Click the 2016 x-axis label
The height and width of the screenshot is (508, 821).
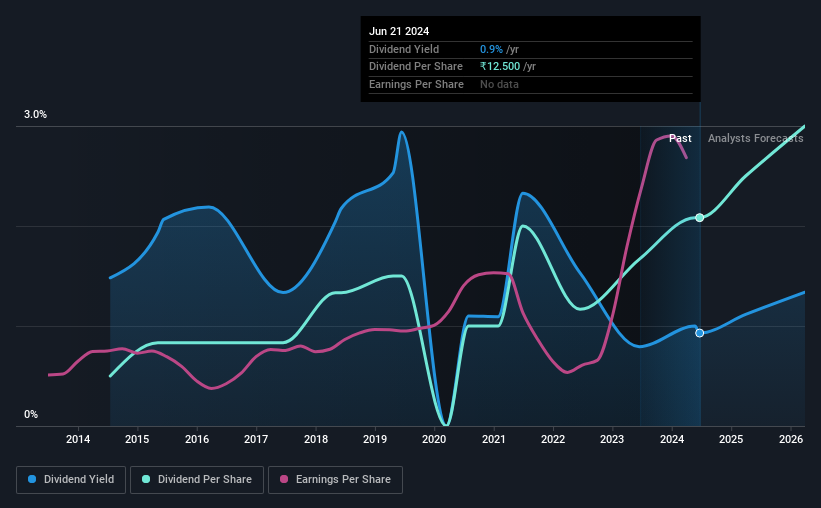[x=197, y=439]
